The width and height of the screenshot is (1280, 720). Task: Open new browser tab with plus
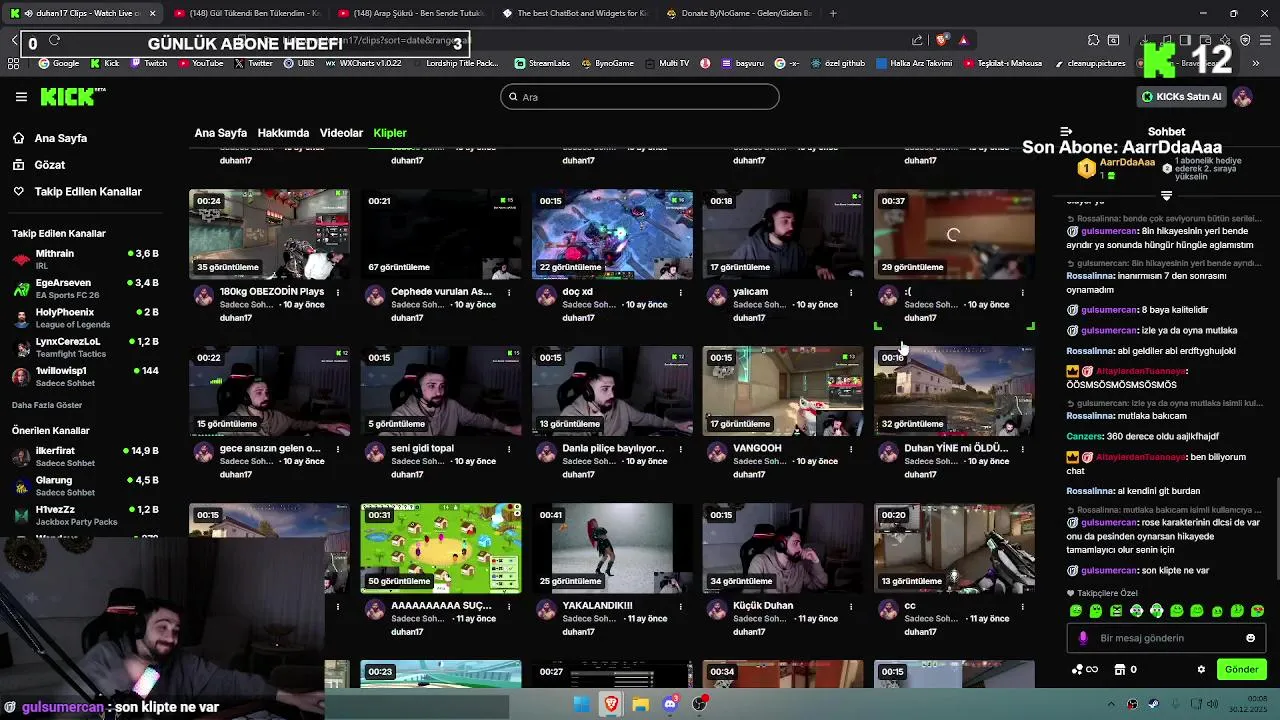point(833,13)
